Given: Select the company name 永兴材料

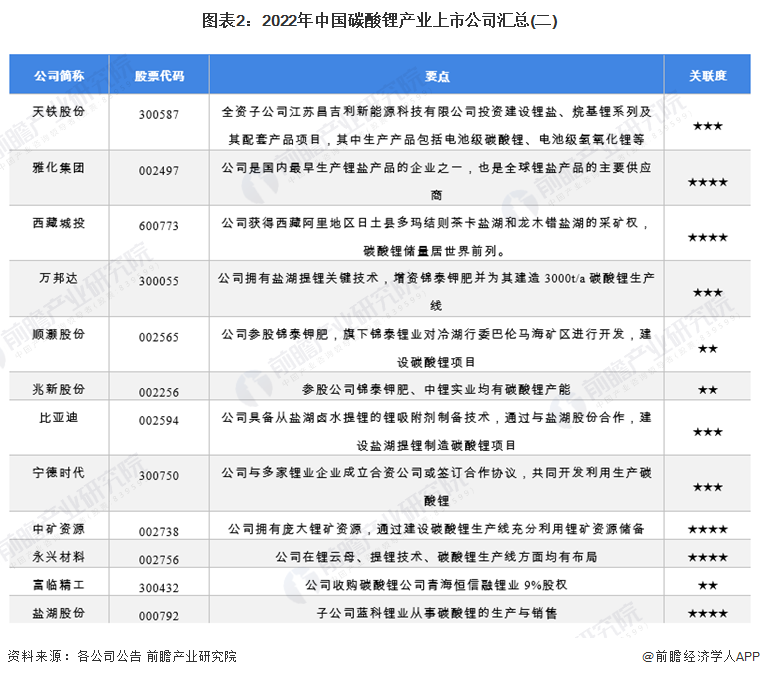Looking at the screenshot, I should click(x=59, y=557).
